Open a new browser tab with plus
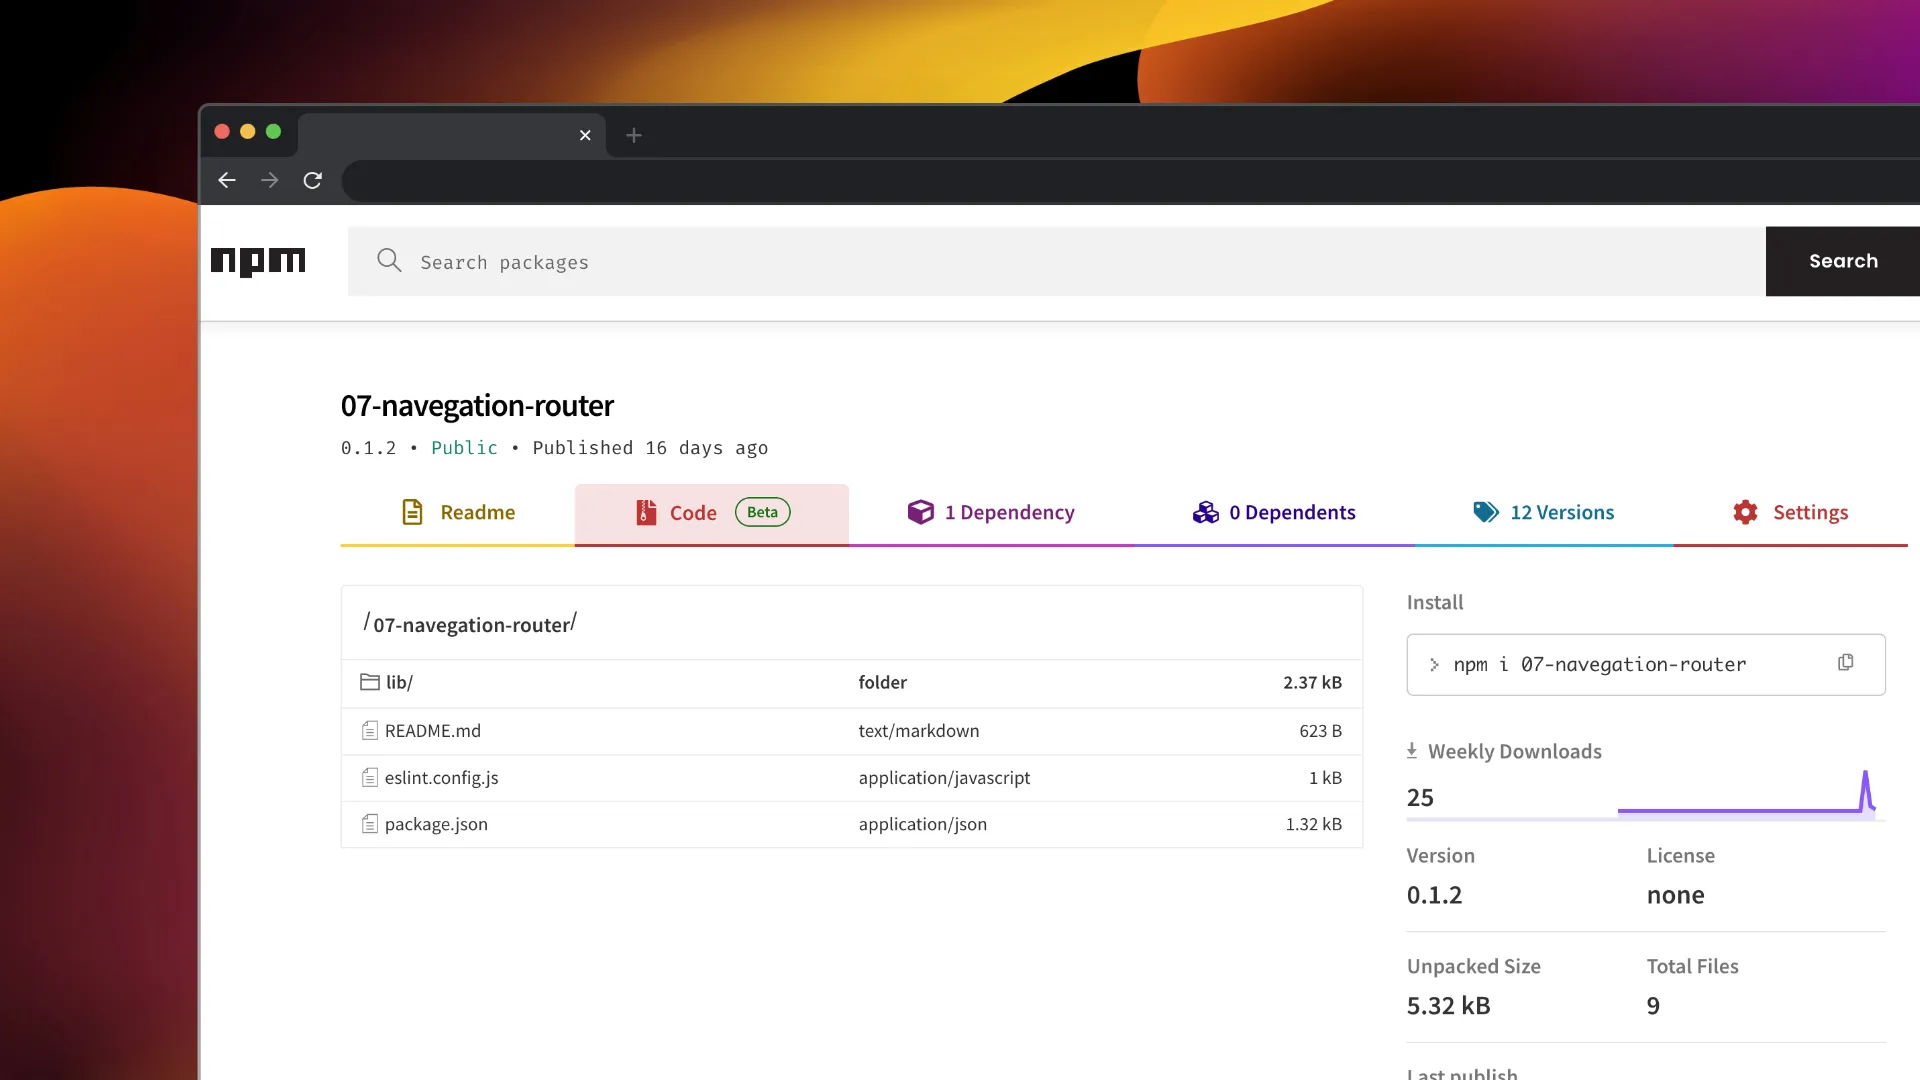Screen dimensions: 1920x1080 tap(634, 135)
